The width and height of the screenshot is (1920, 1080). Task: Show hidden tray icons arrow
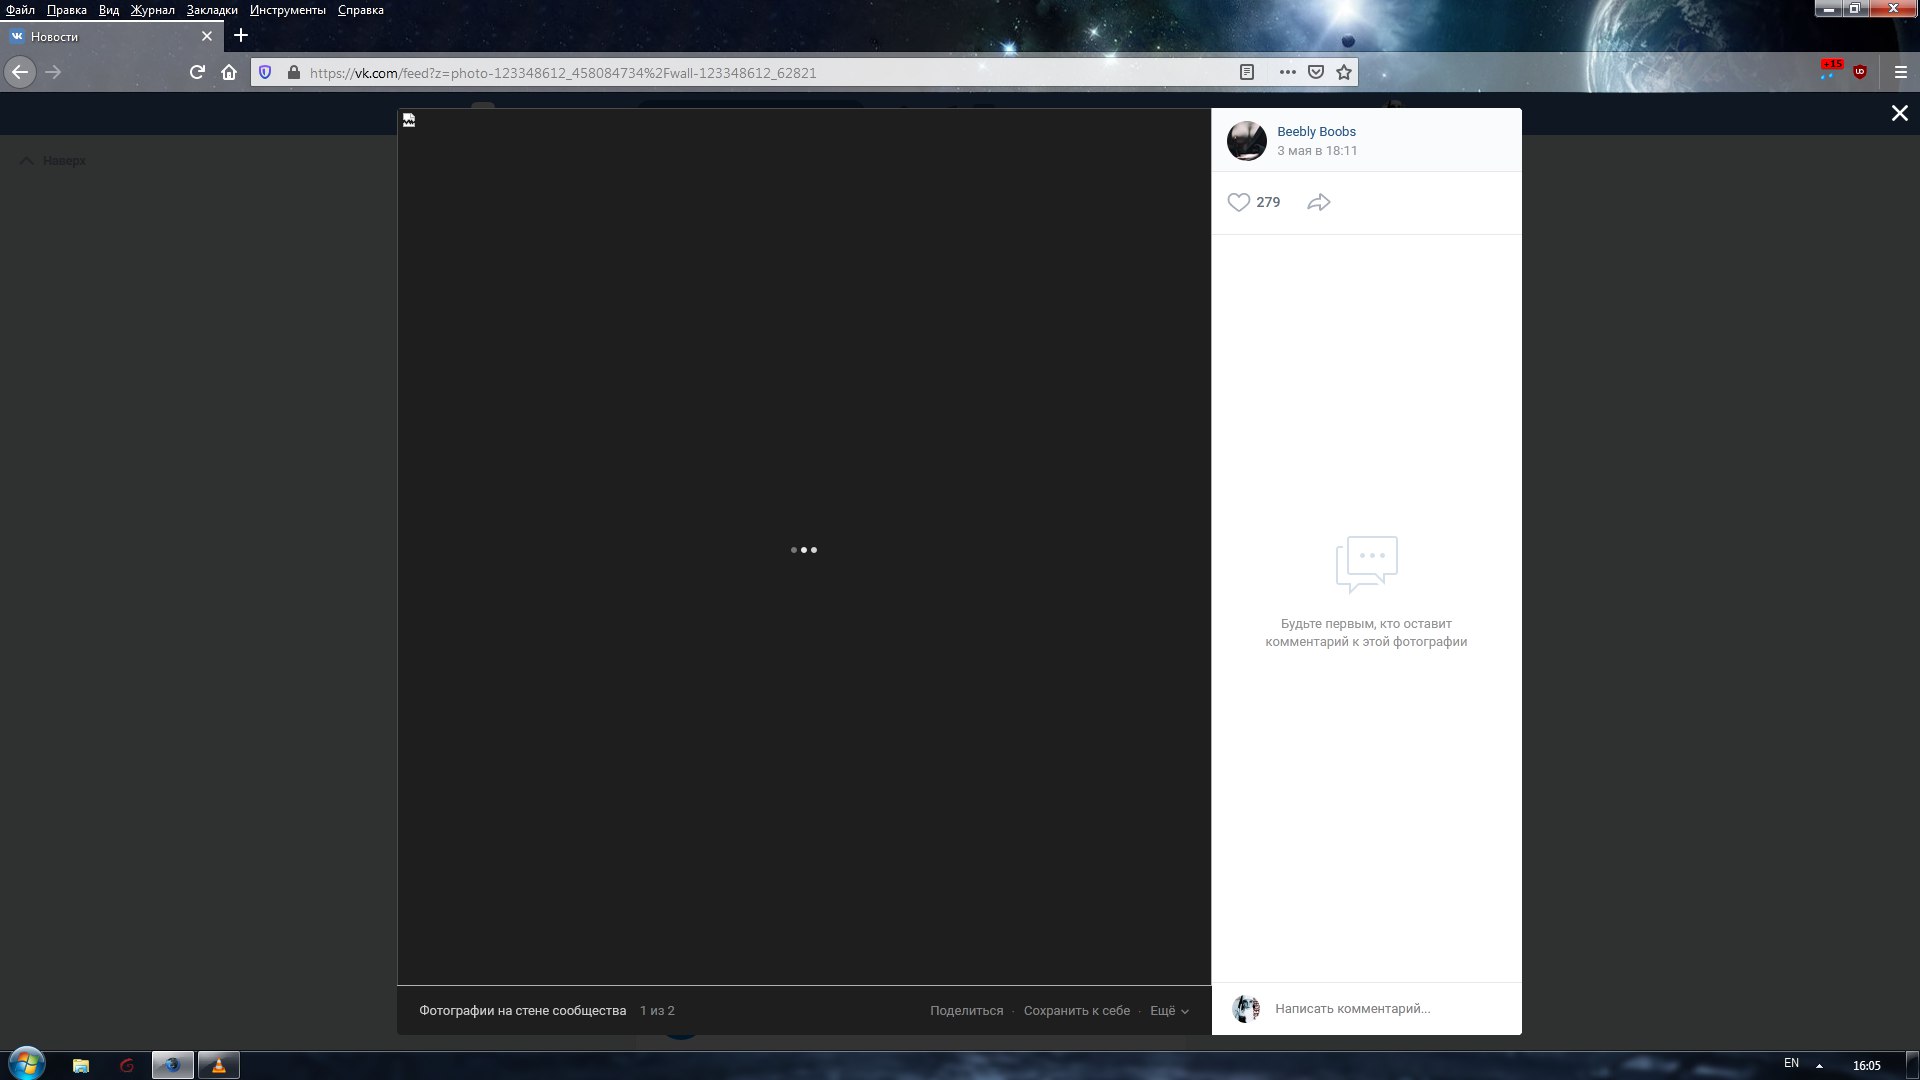tap(1819, 1065)
